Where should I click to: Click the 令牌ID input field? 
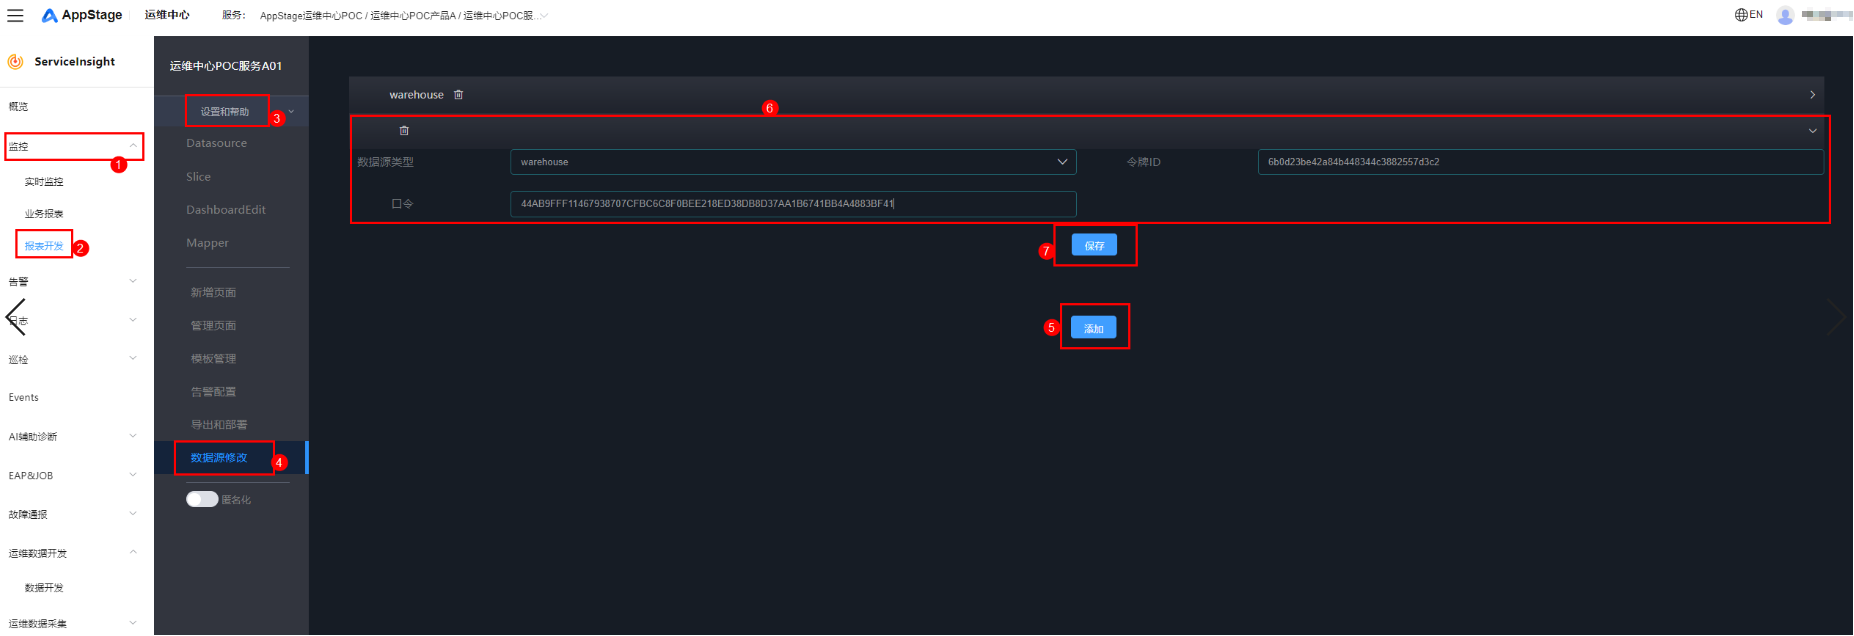(1539, 162)
